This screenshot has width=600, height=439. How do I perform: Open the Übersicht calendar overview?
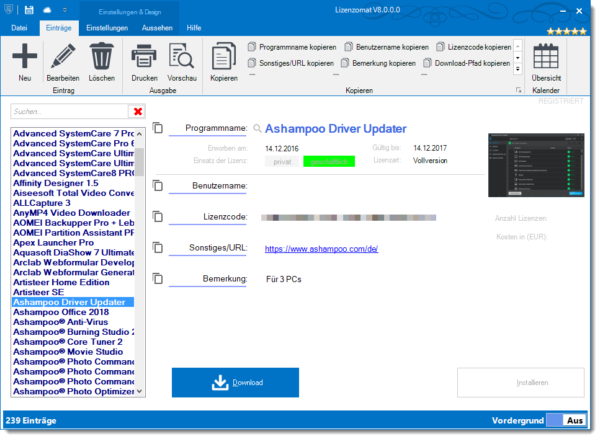546,62
